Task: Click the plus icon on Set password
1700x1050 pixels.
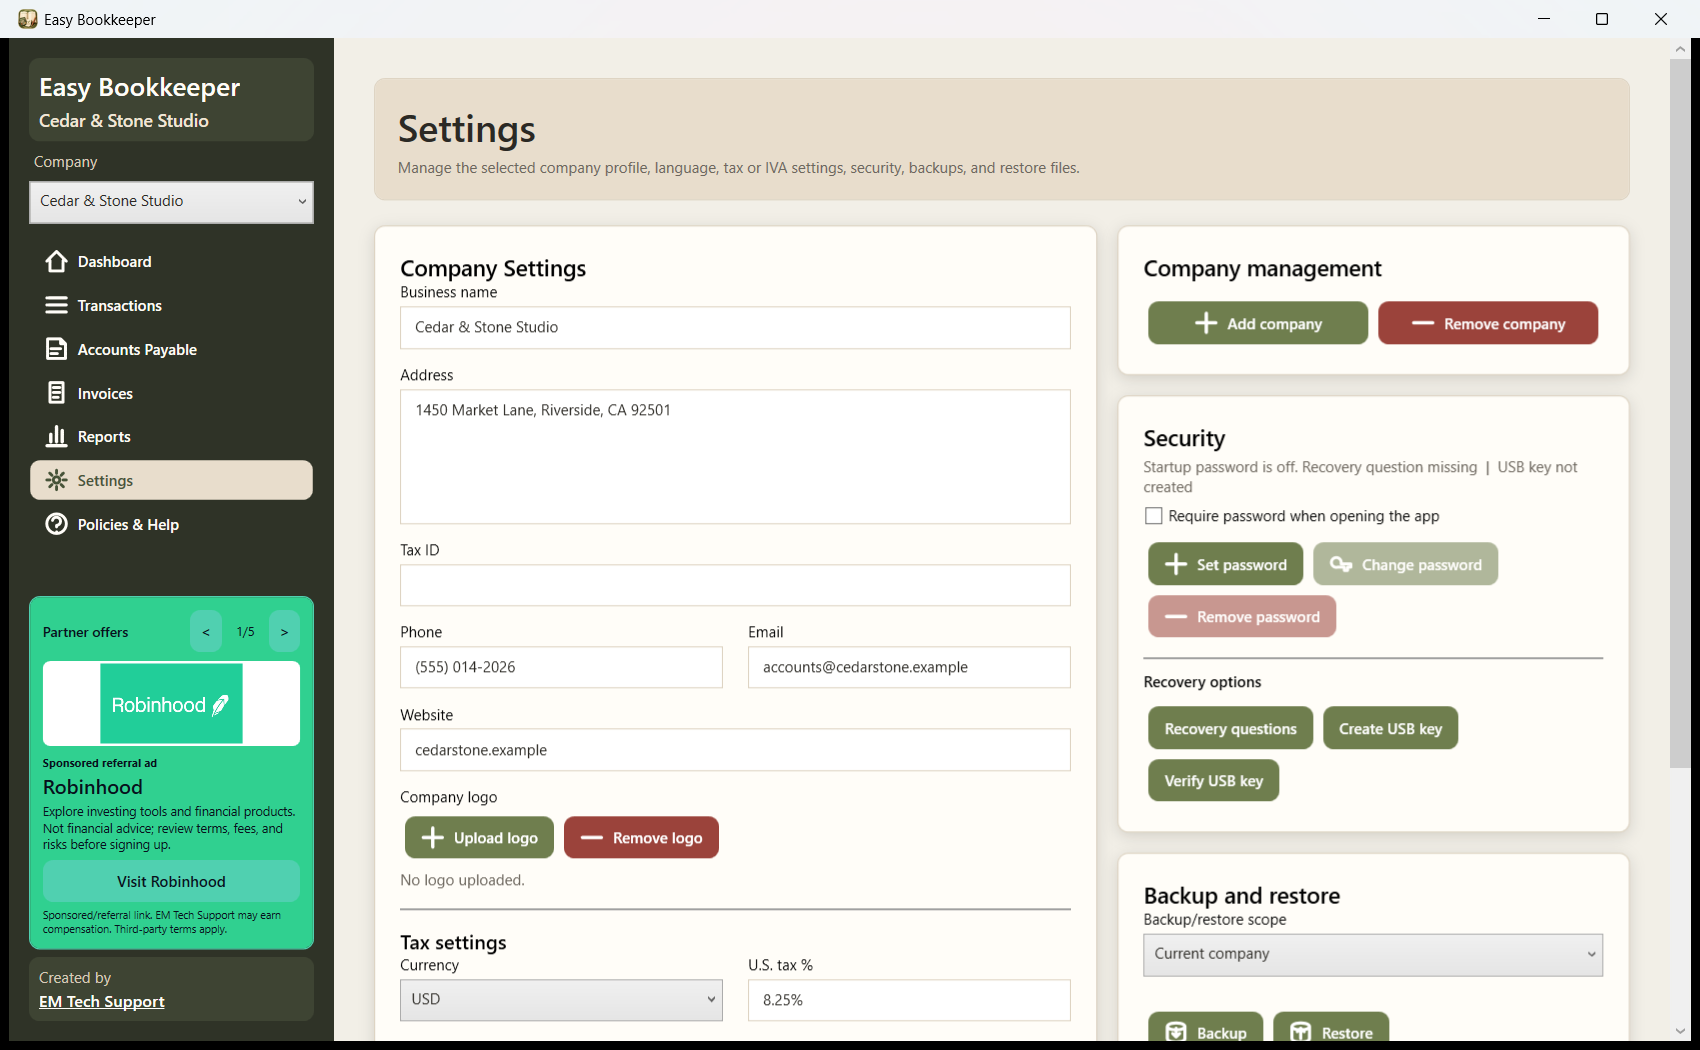Action: point(1176,564)
